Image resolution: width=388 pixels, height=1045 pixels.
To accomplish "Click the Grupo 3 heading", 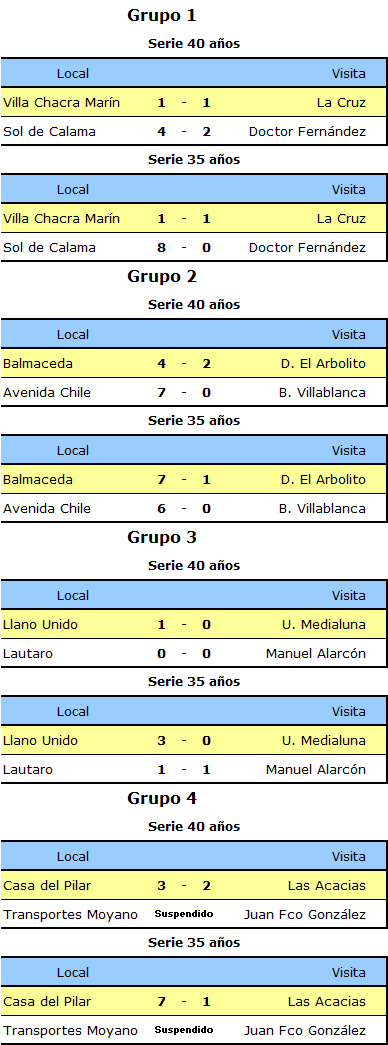I will (162, 537).
